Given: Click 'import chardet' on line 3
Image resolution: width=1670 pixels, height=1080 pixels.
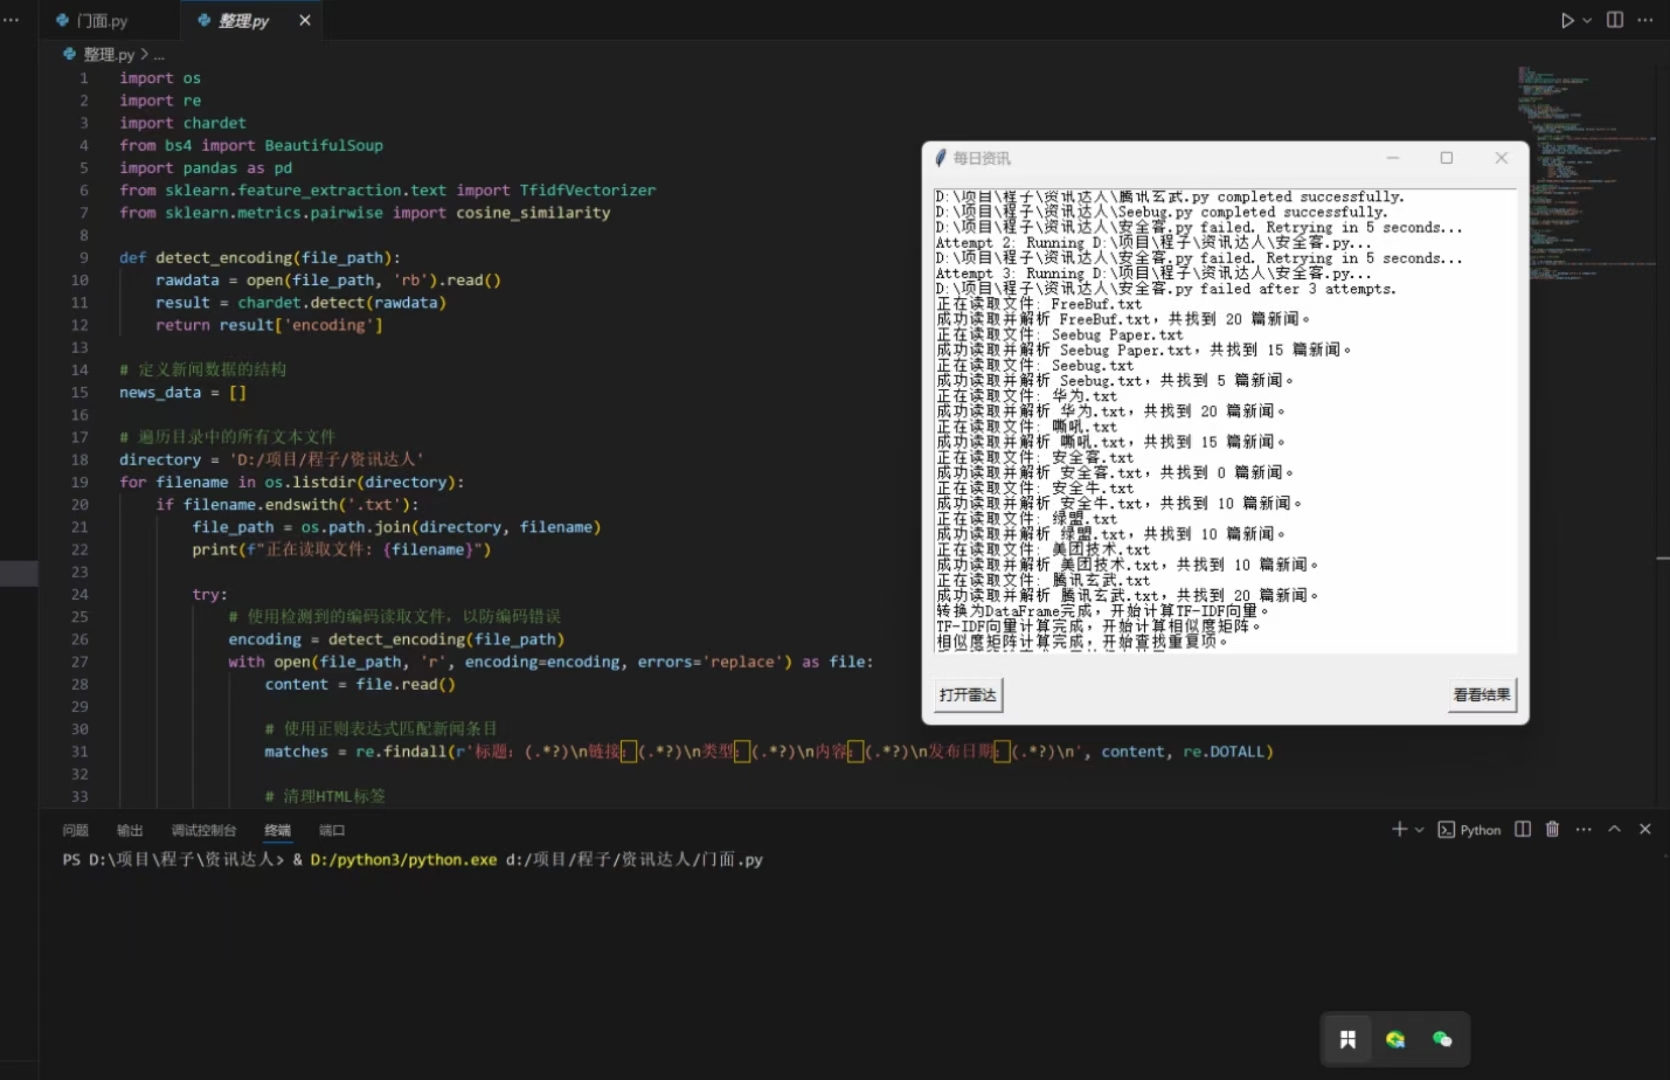Looking at the screenshot, I should [183, 123].
